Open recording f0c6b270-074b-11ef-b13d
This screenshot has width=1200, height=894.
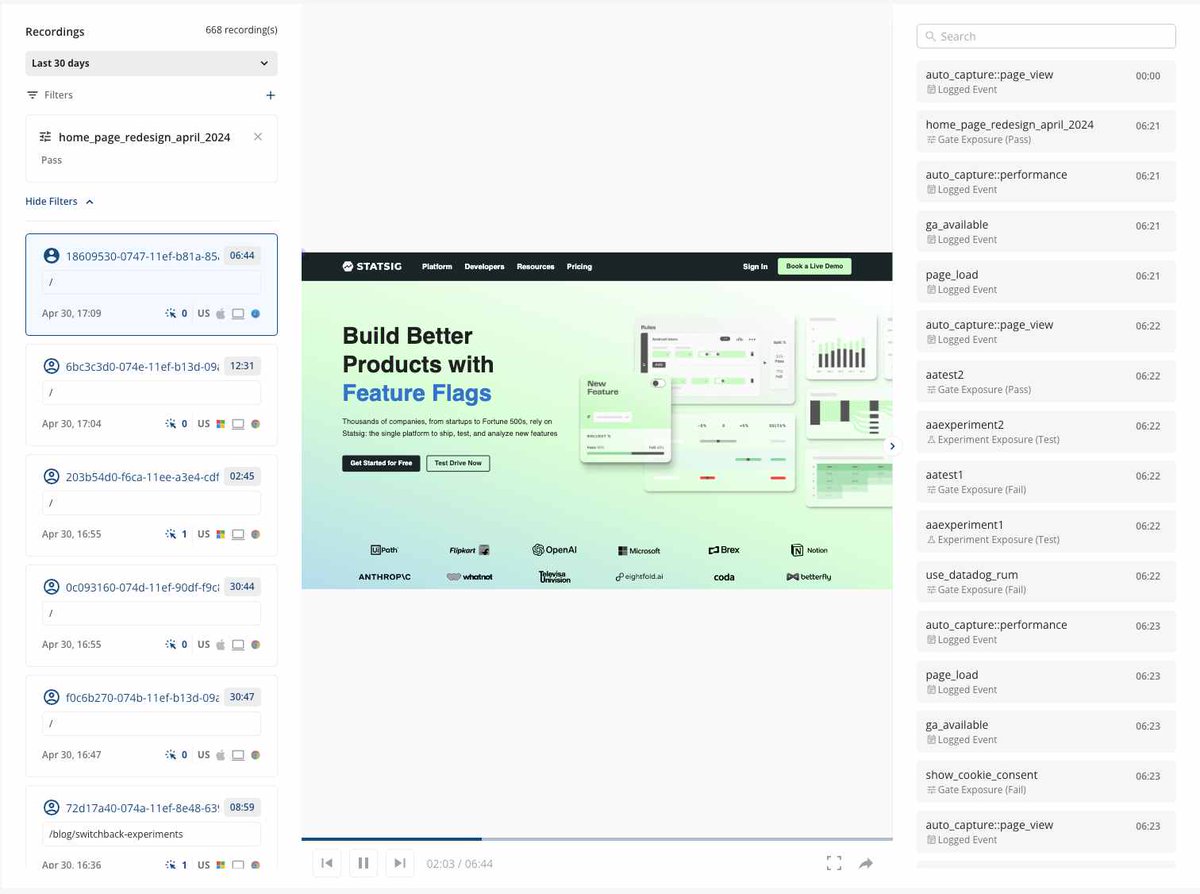[151, 725]
